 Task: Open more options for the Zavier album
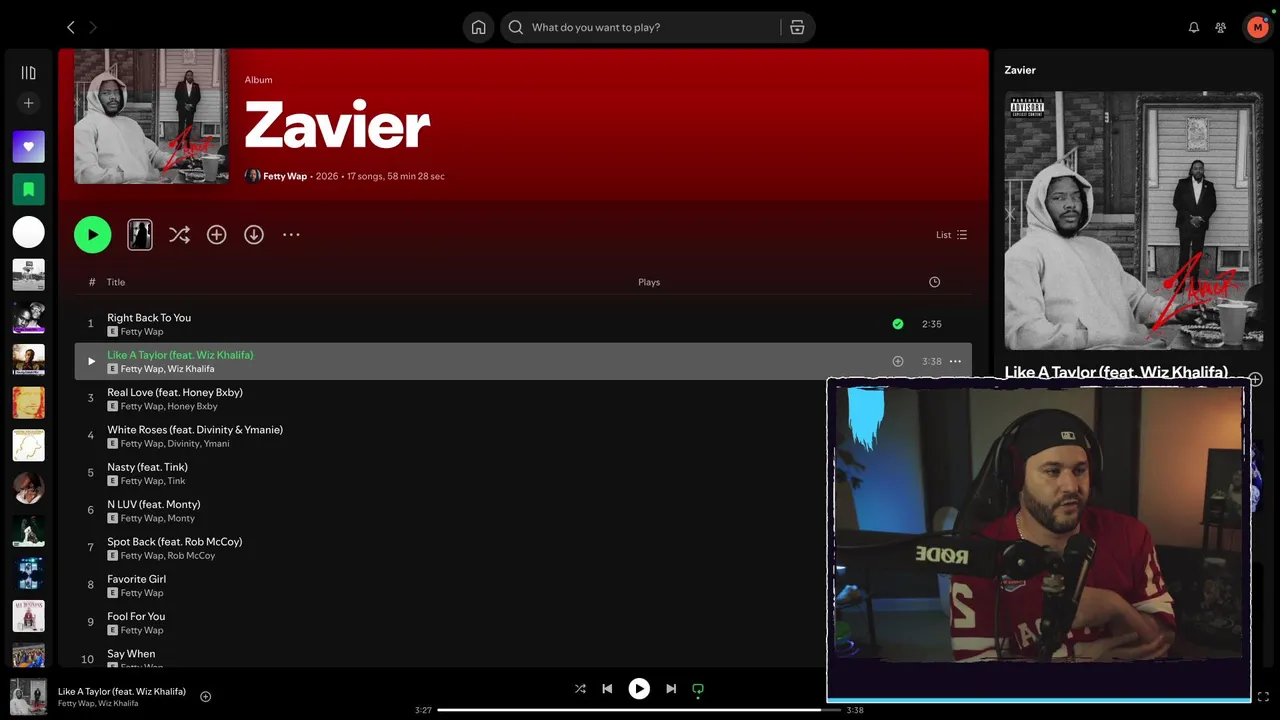coord(291,235)
